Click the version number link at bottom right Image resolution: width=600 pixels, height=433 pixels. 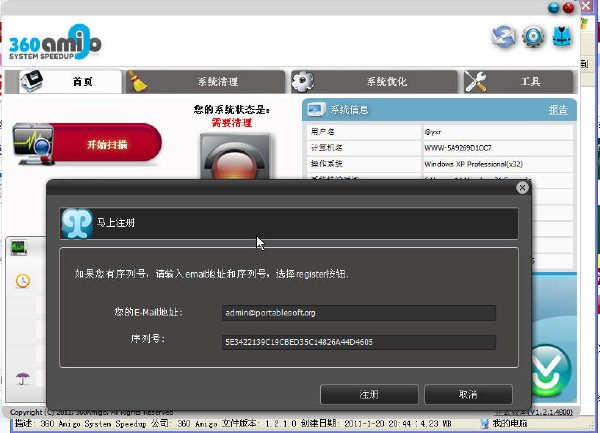click(533, 412)
